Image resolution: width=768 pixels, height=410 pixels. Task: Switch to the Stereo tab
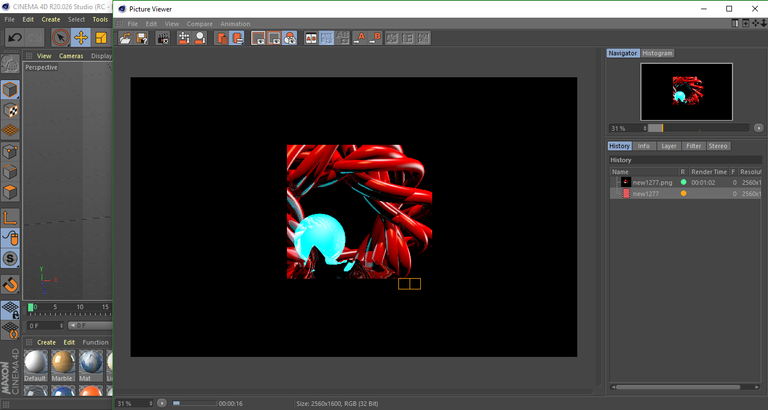[x=718, y=146]
